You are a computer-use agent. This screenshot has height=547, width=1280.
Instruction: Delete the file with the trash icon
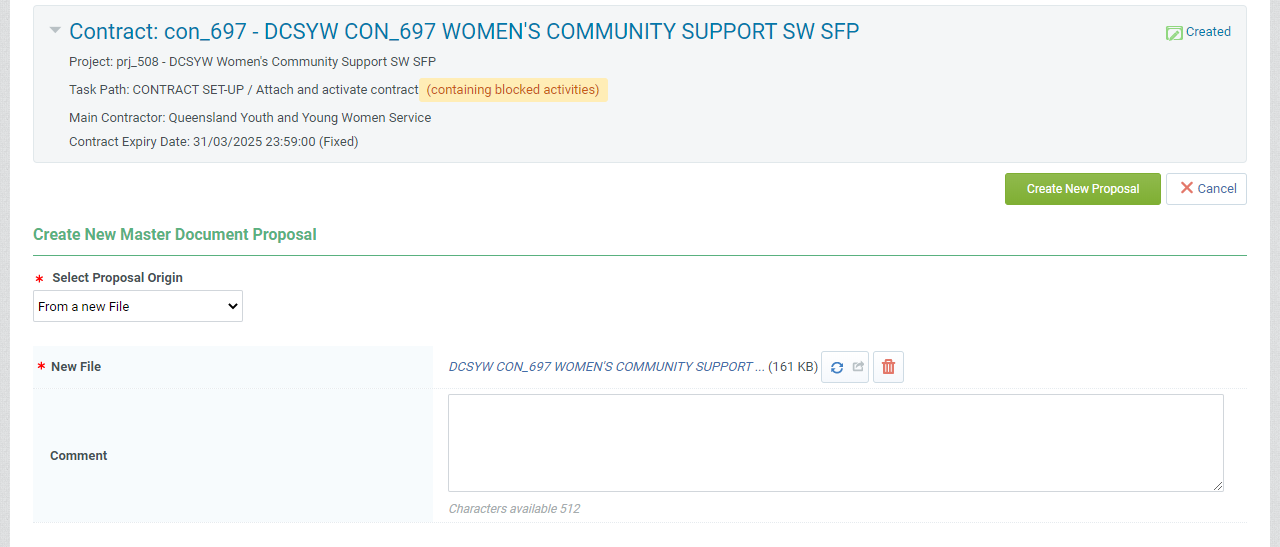[888, 367]
